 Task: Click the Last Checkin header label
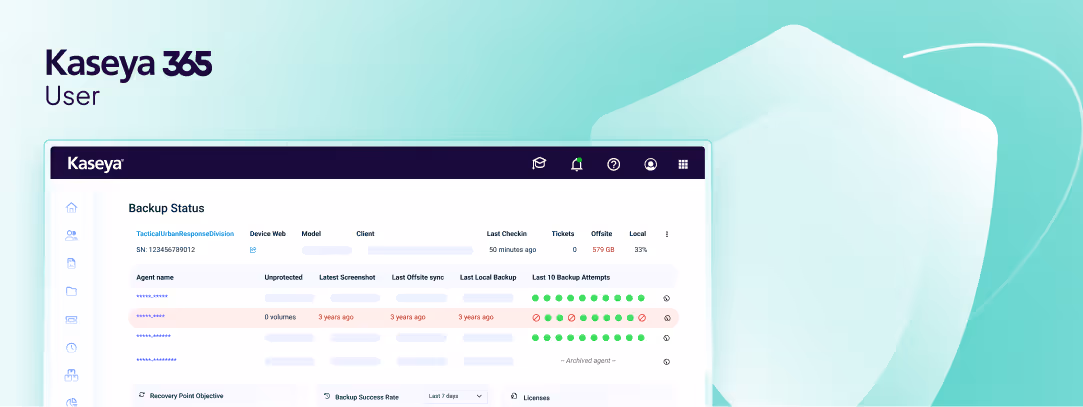click(x=507, y=234)
